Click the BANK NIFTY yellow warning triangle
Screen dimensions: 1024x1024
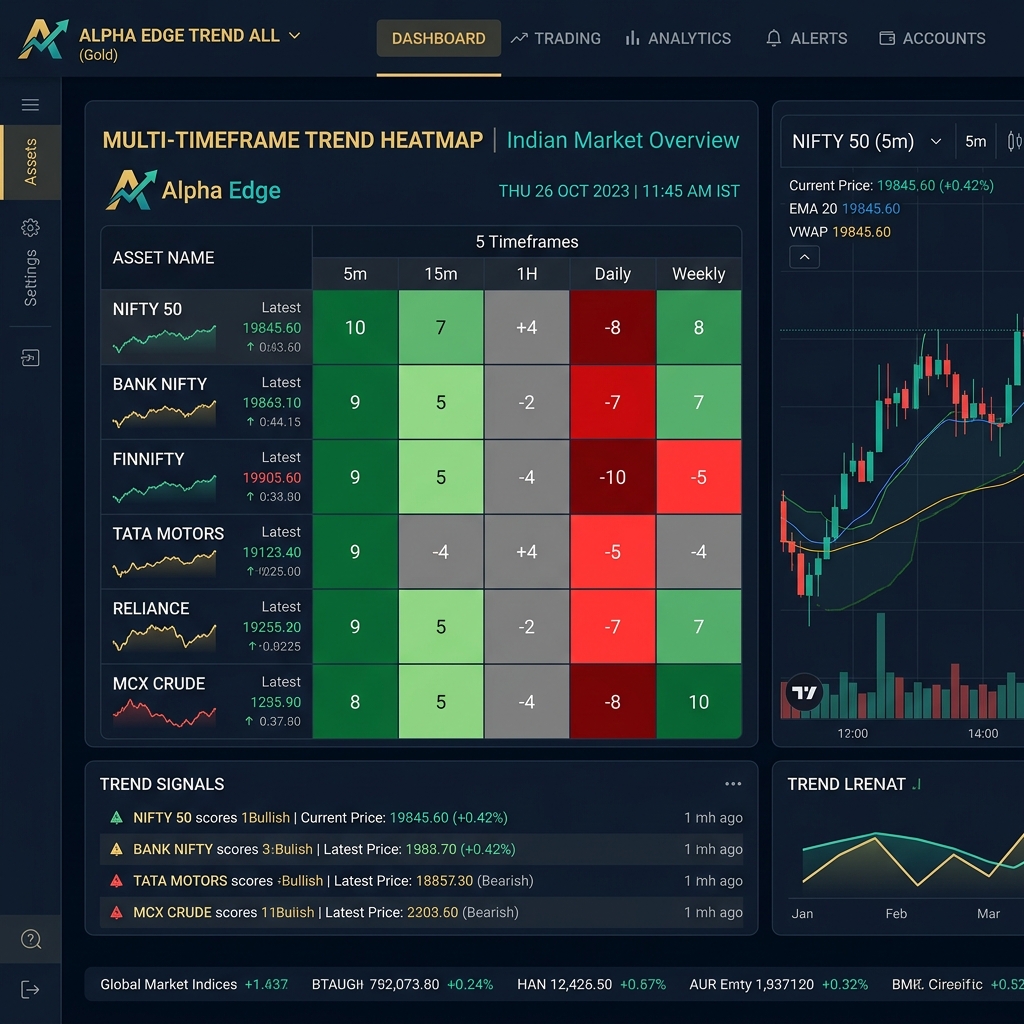tap(116, 849)
